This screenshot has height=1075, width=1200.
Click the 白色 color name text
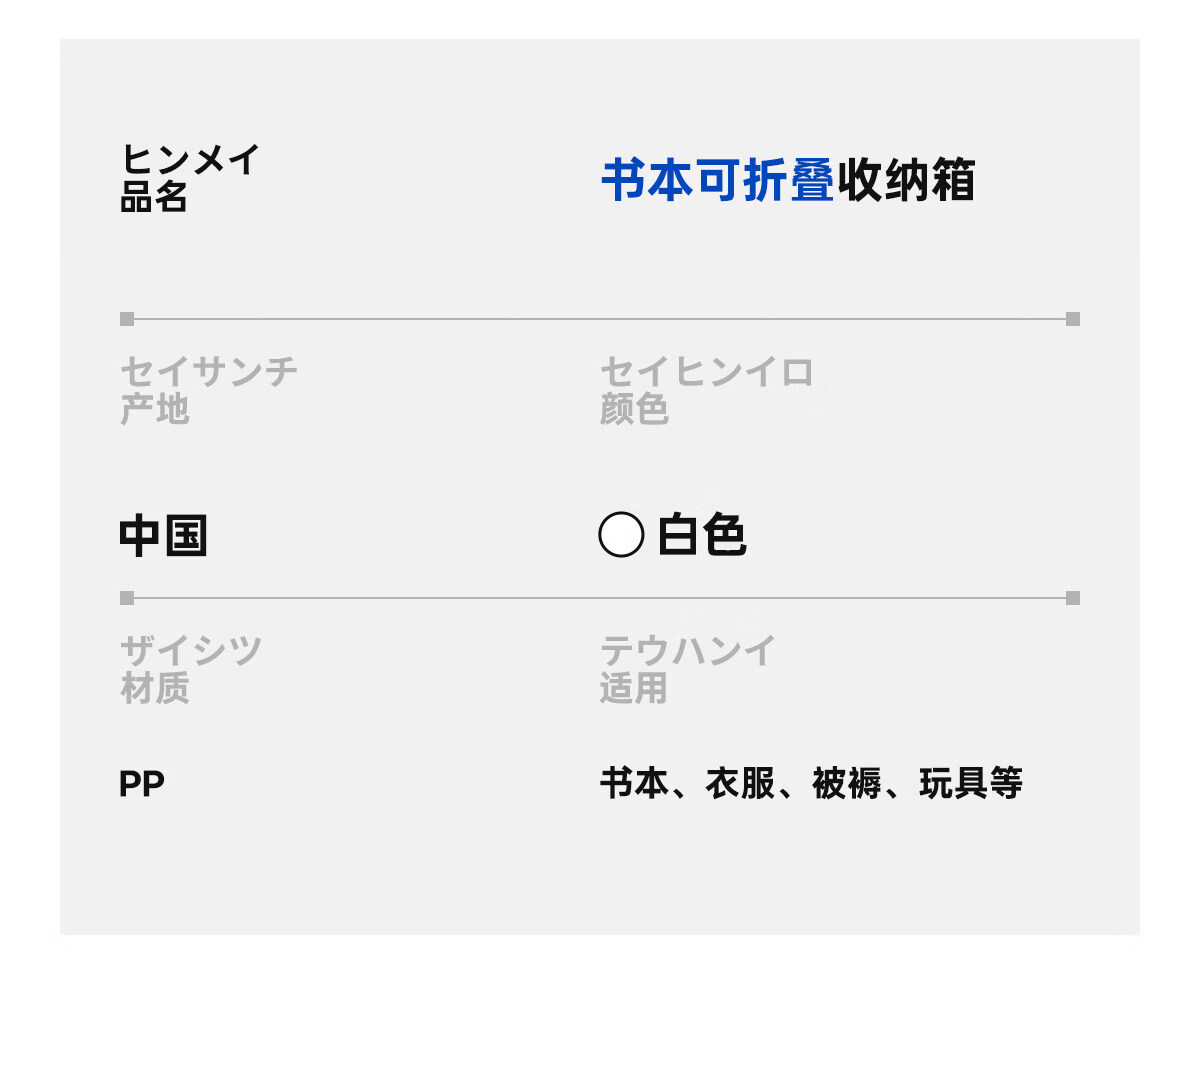702,535
